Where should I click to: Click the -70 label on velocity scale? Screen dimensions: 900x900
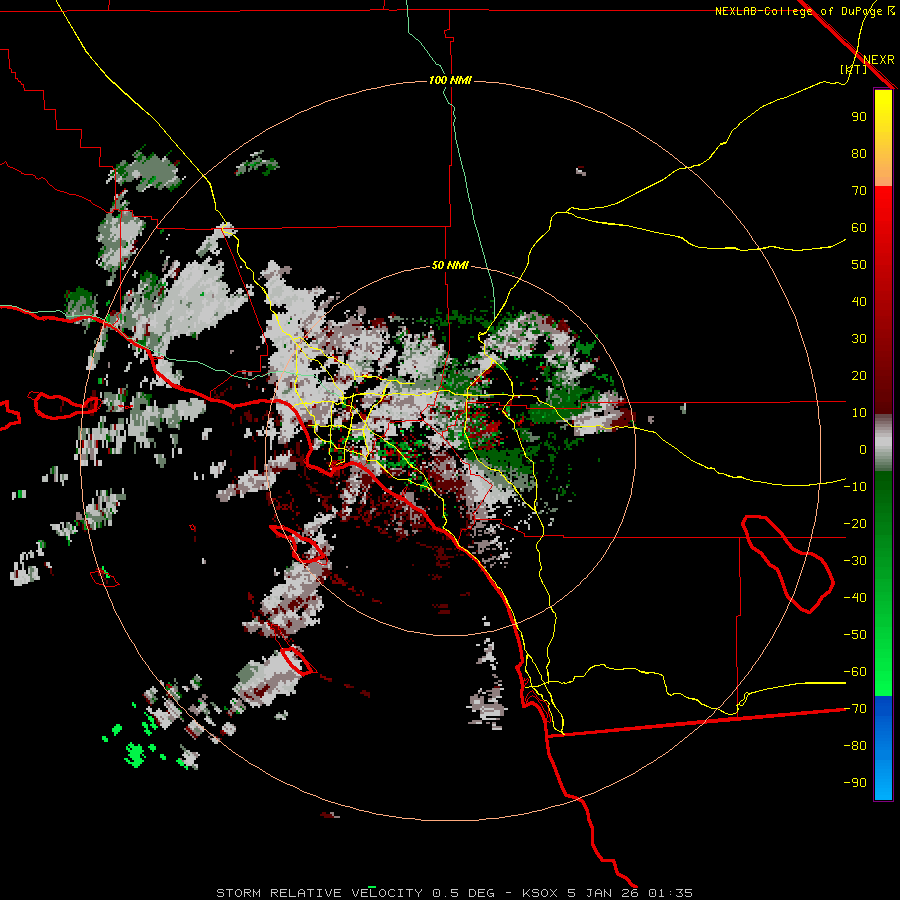point(855,709)
